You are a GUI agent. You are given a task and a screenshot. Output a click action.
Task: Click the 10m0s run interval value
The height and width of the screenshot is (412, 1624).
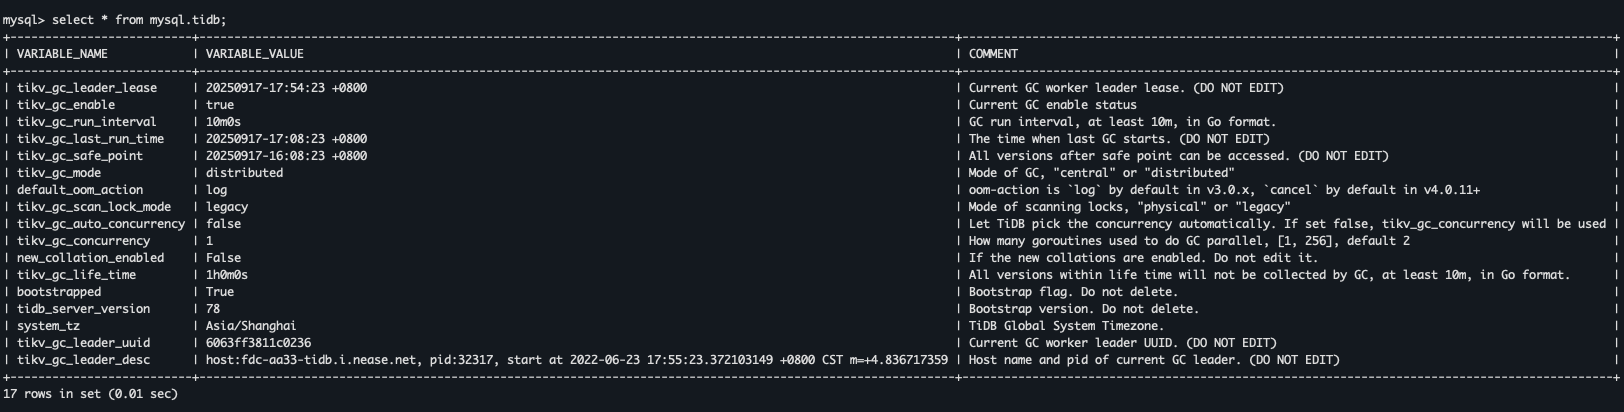[223, 122]
